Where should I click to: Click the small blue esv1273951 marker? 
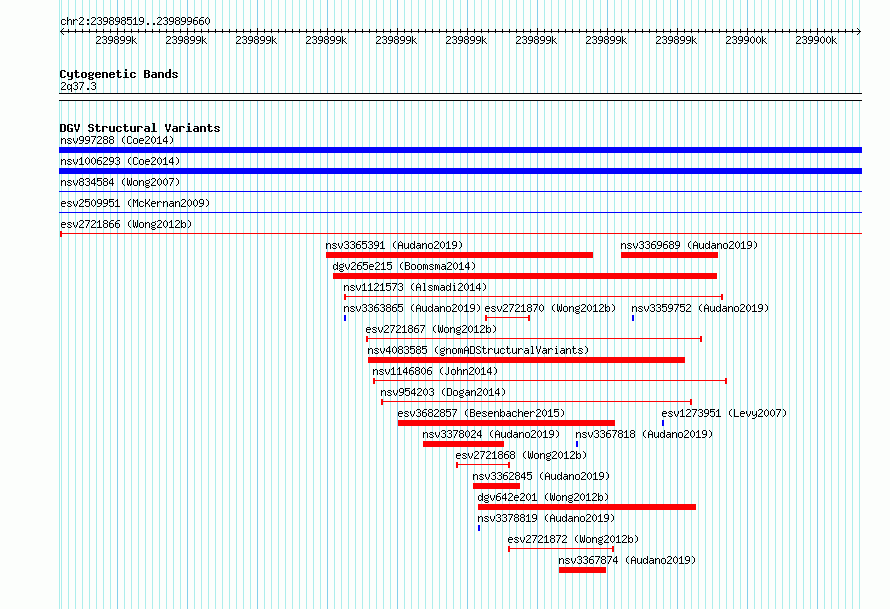[x=663, y=423]
